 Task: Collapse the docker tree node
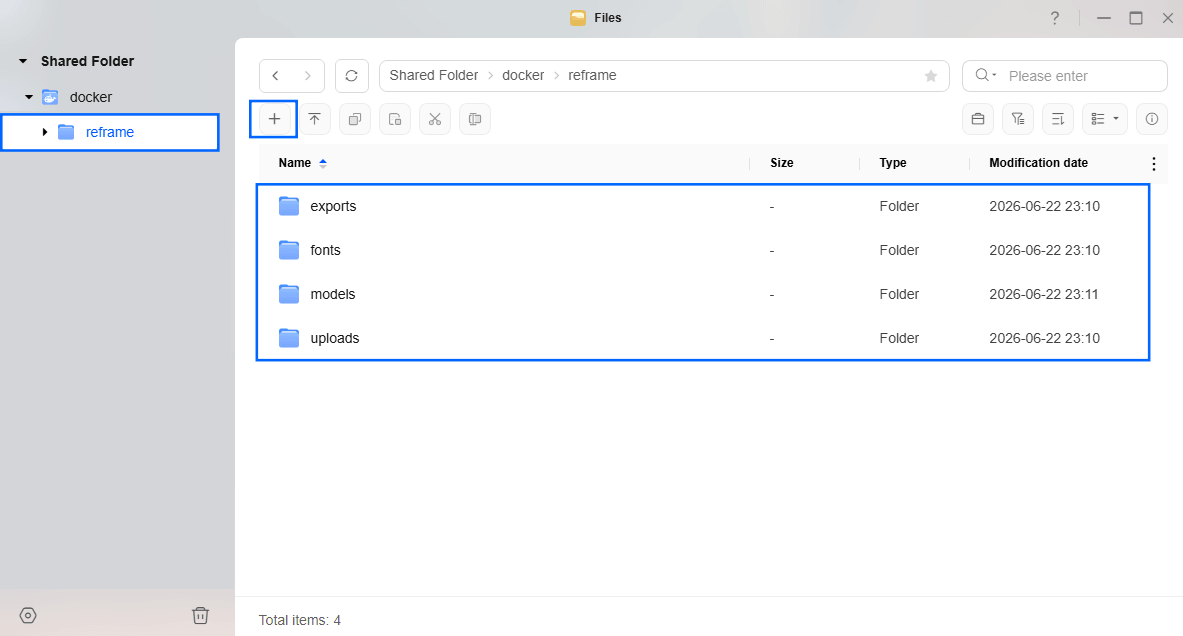pos(29,97)
